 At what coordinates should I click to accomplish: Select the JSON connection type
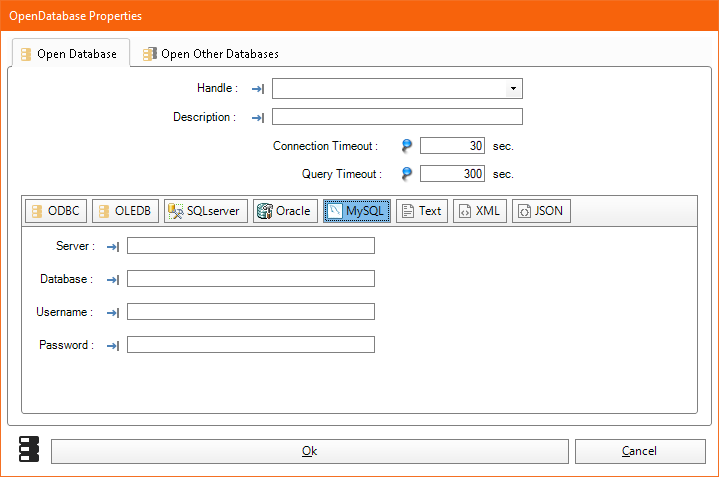542,211
